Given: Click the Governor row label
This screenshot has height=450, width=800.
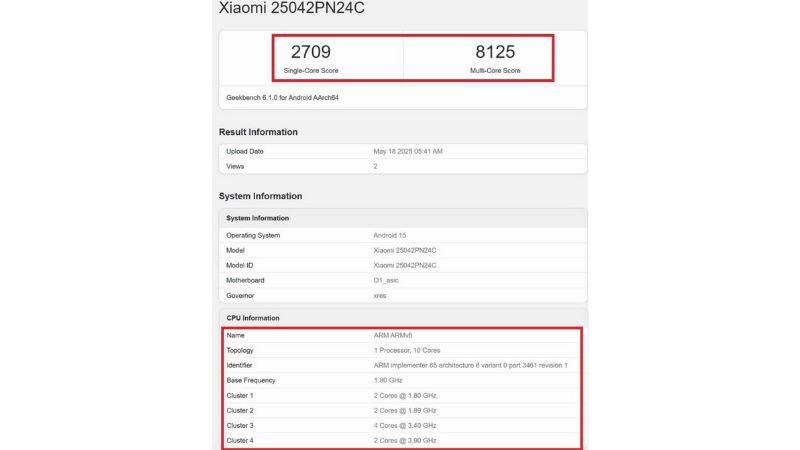Looking at the screenshot, I should coord(240,295).
